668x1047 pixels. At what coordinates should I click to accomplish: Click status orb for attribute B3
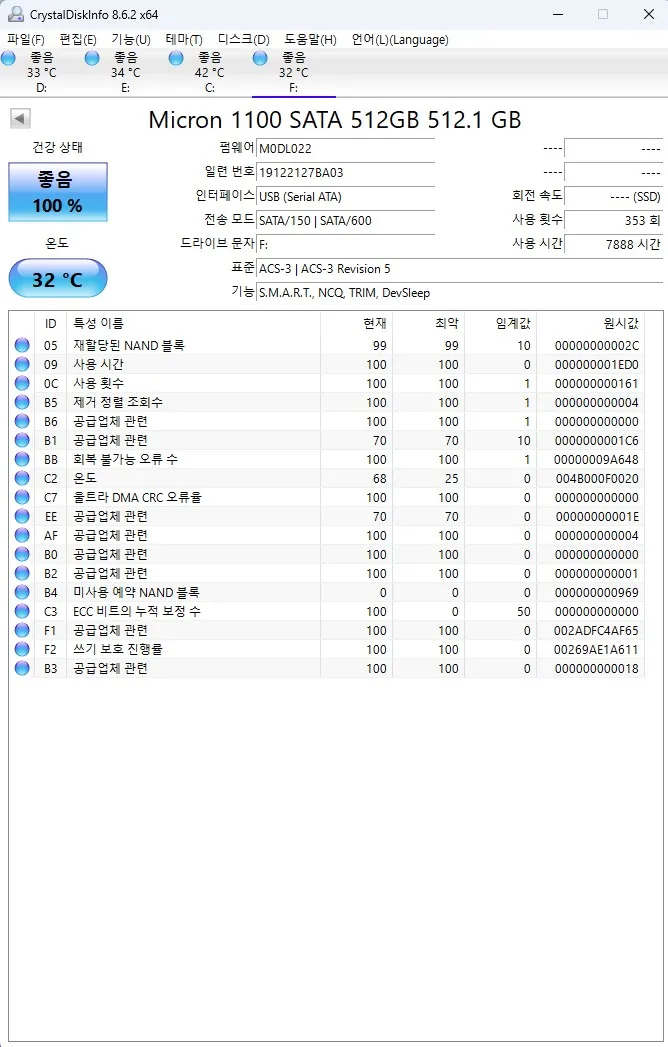pos(22,668)
